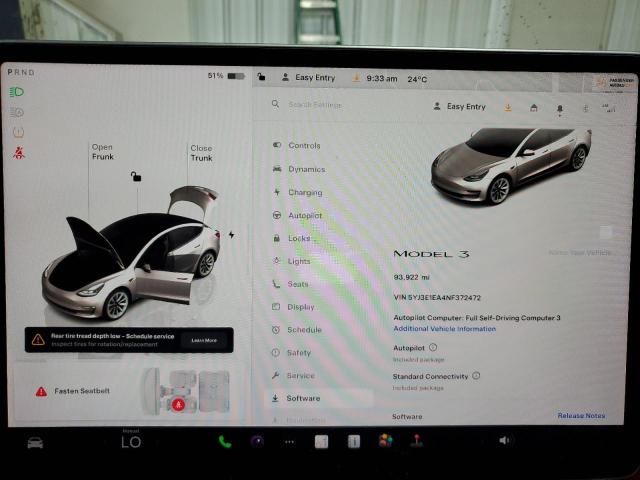Open Release Notes link

[x=581, y=416]
